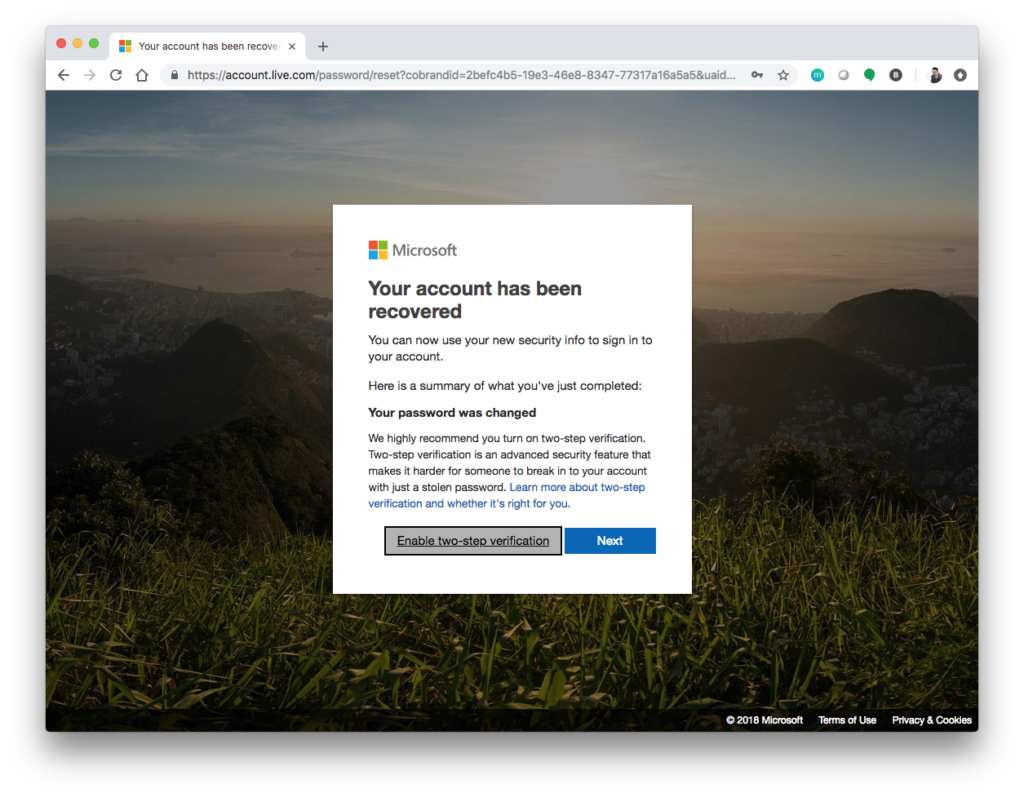The width and height of the screenshot is (1024, 797).
Task: Open the Chrome profile avatar
Action: click(x=935, y=75)
